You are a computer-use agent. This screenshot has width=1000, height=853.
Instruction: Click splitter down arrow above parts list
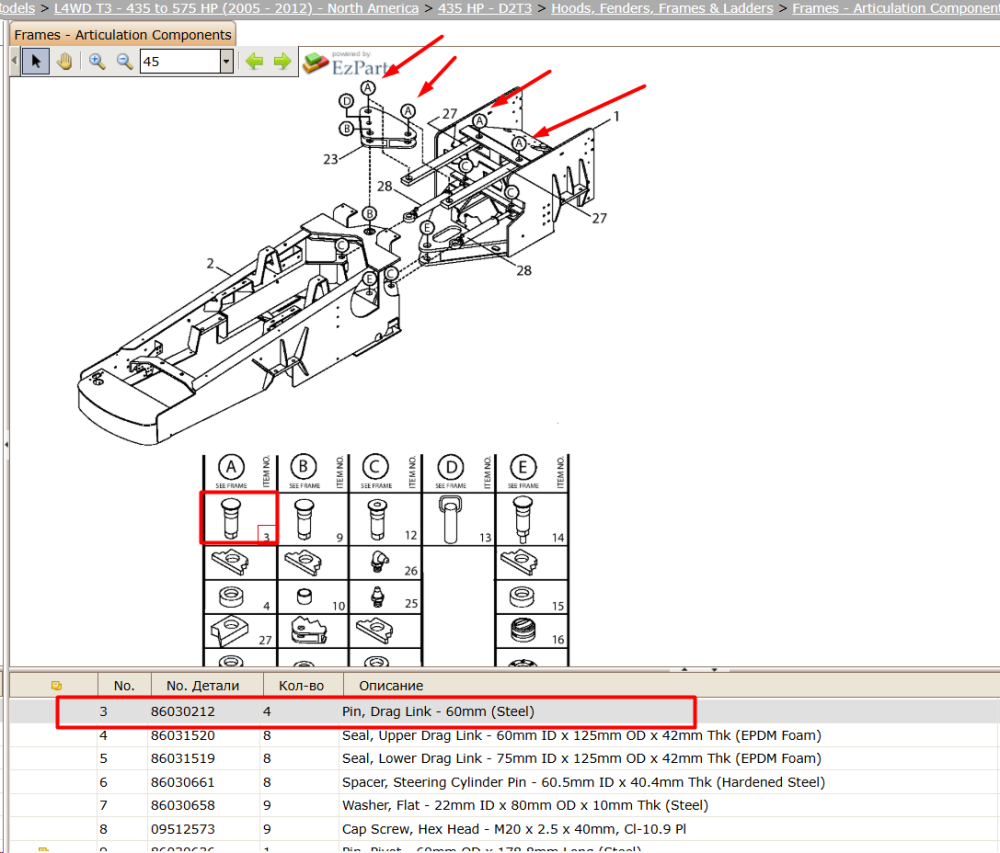(x=714, y=669)
